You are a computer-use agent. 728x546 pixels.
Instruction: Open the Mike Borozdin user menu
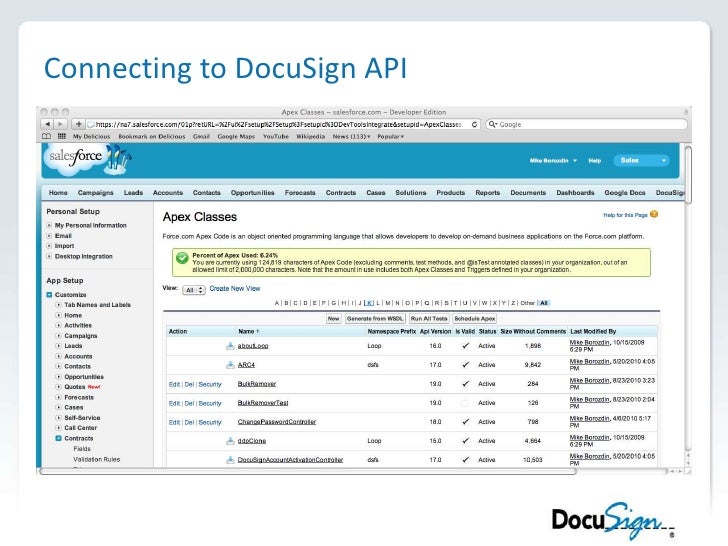[x=553, y=161]
